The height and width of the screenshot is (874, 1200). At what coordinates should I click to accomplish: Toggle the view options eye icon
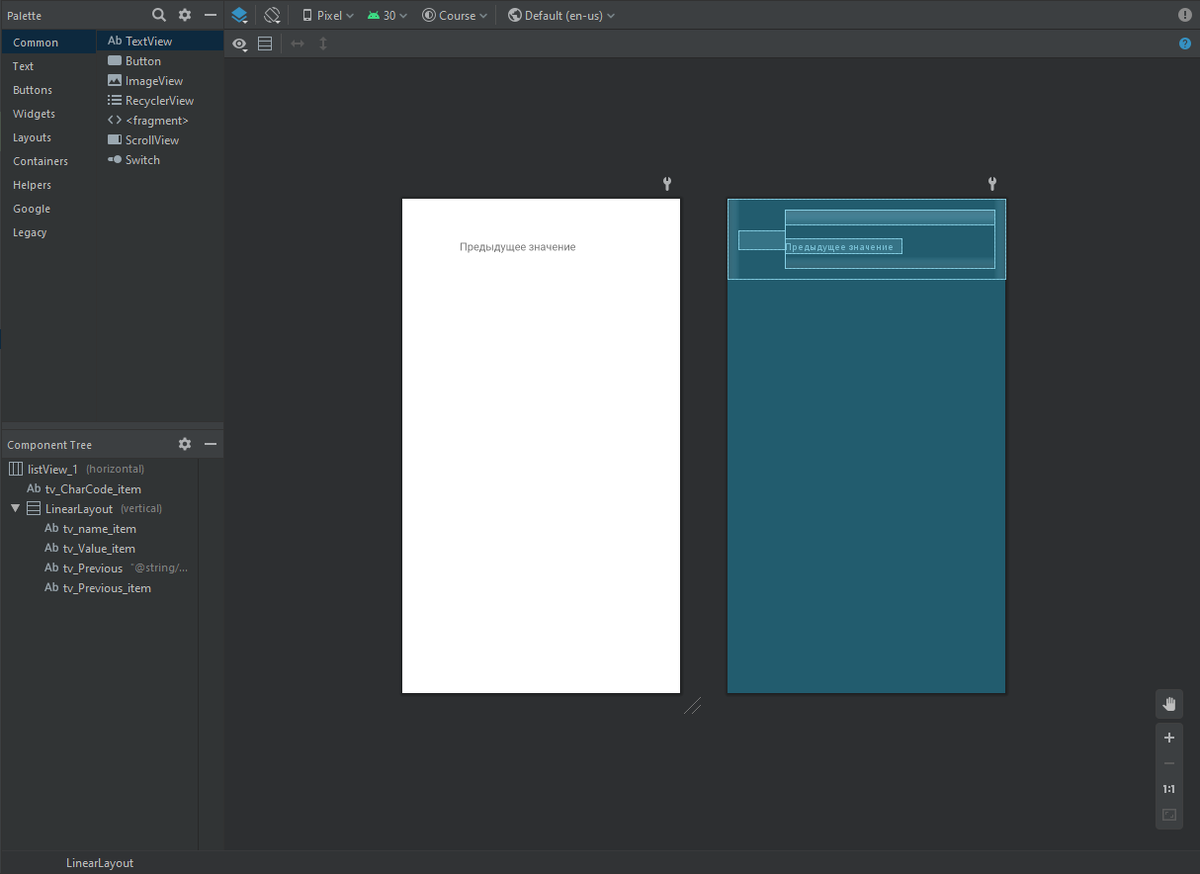[240, 44]
